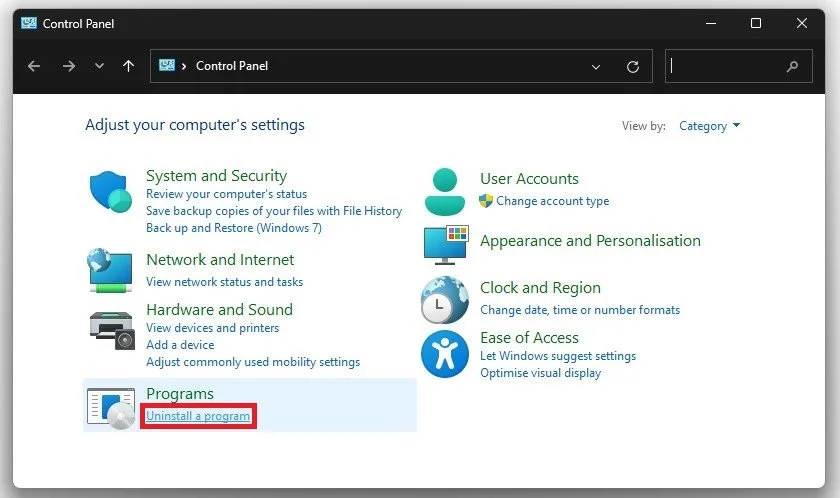Image resolution: width=840 pixels, height=498 pixels.
Task: Click the Control Panel breadcrumb in address bar
Action: [x=232, y=66]
